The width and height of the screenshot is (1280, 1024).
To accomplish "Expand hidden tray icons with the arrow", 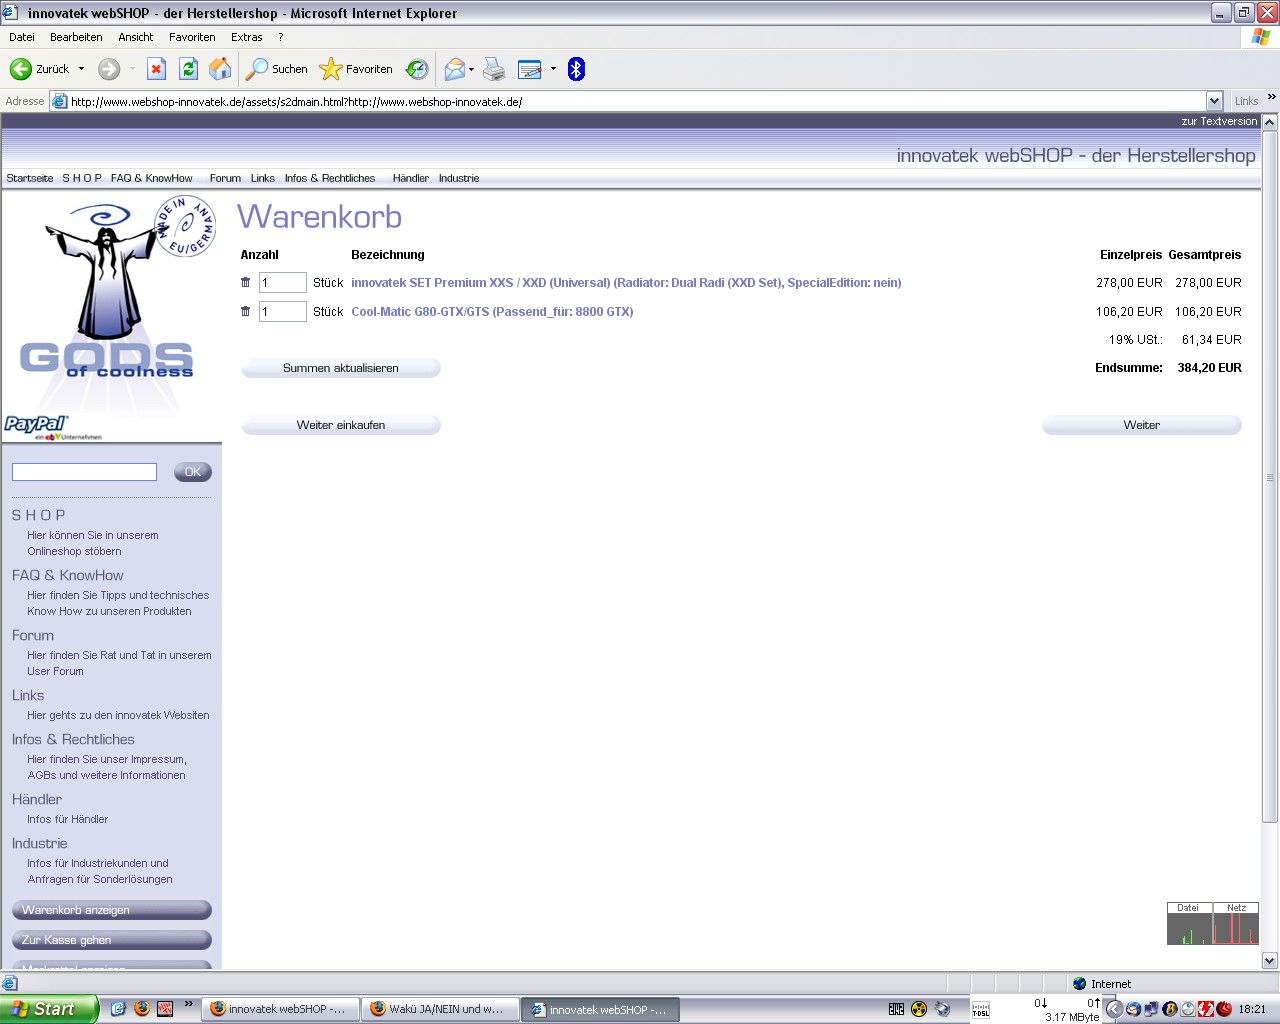I will [1114, 1009].
